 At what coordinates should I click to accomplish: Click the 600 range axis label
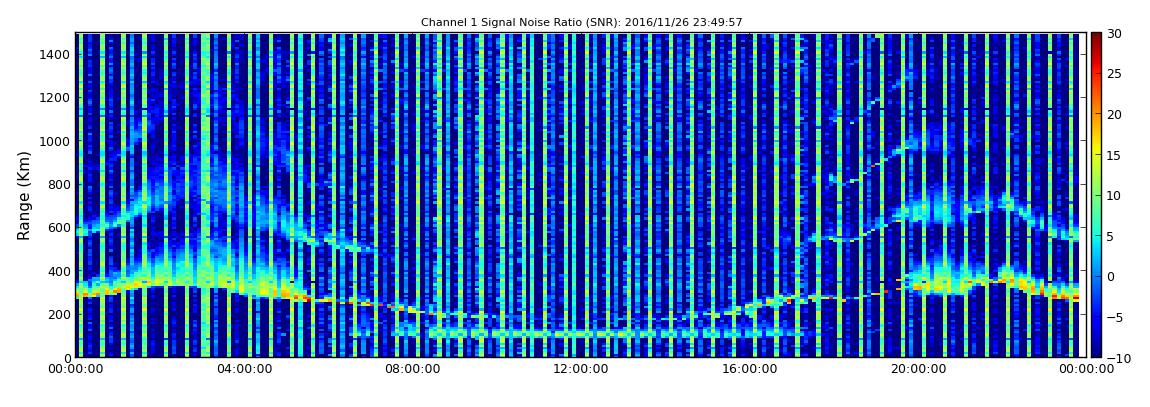(59, 227)
